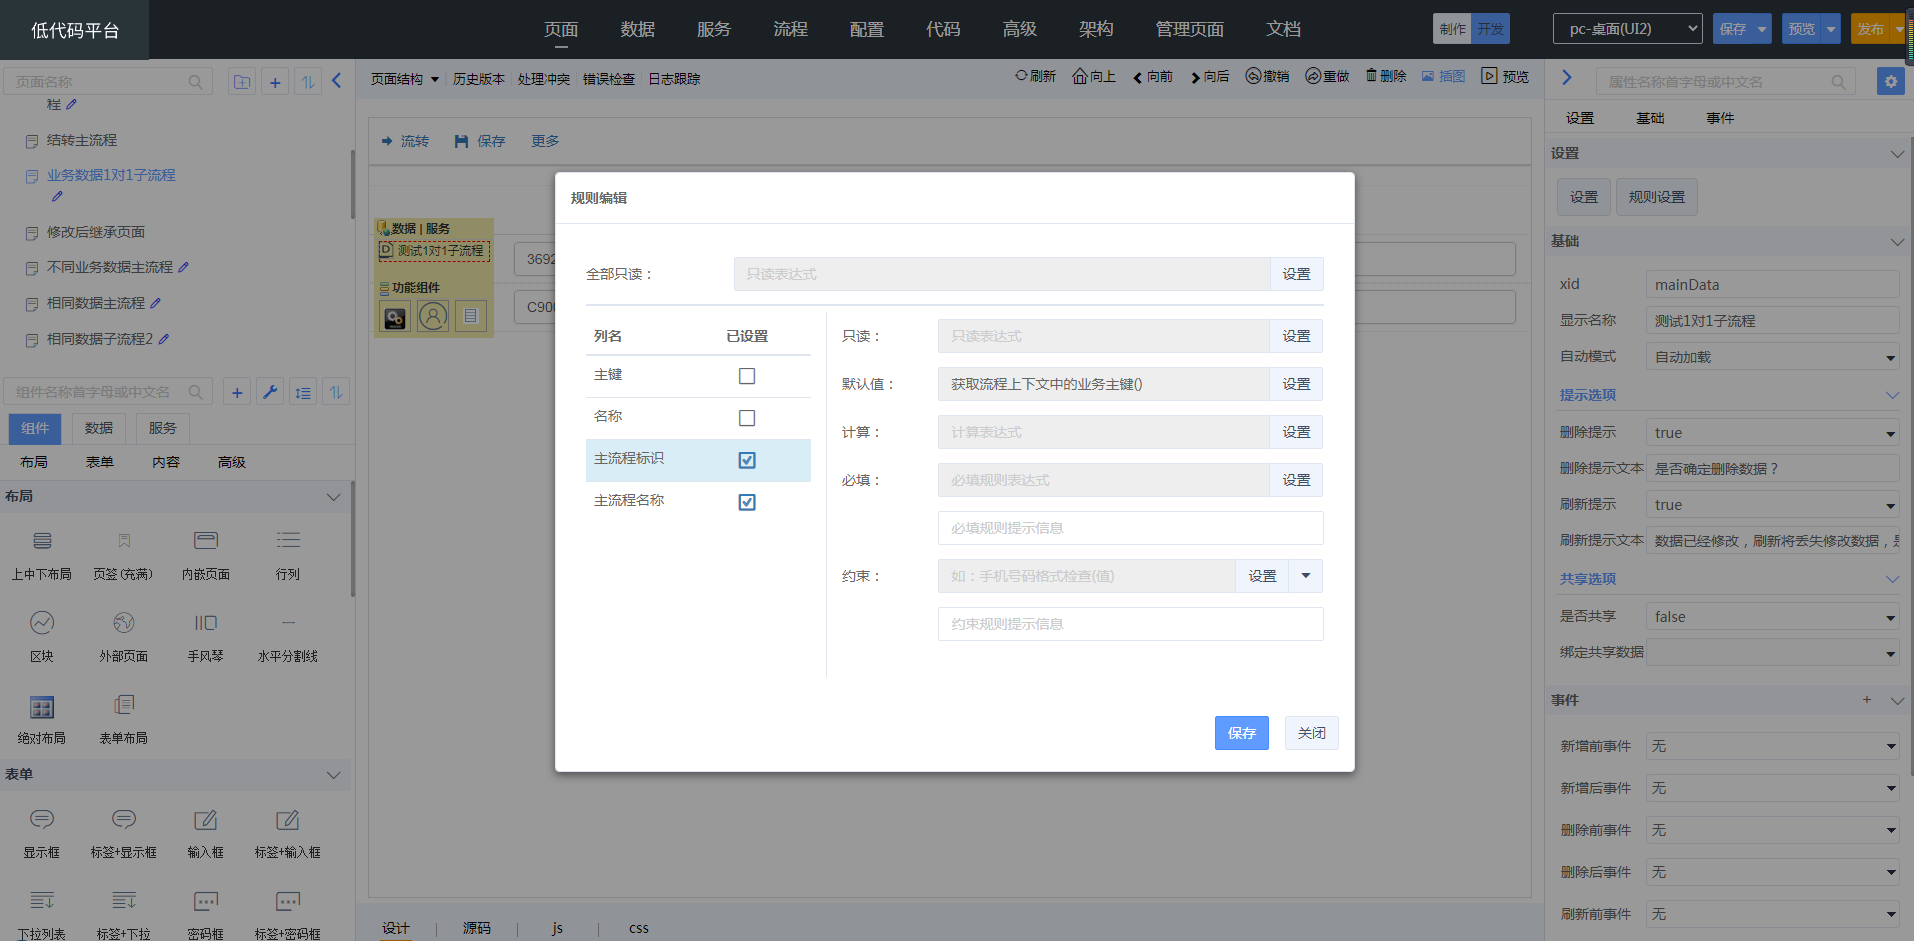Viewport: 1914px width, 941px height.
Task: Select the absolute layout (绝对布局) component icon
Action: (x=42, y=707)
